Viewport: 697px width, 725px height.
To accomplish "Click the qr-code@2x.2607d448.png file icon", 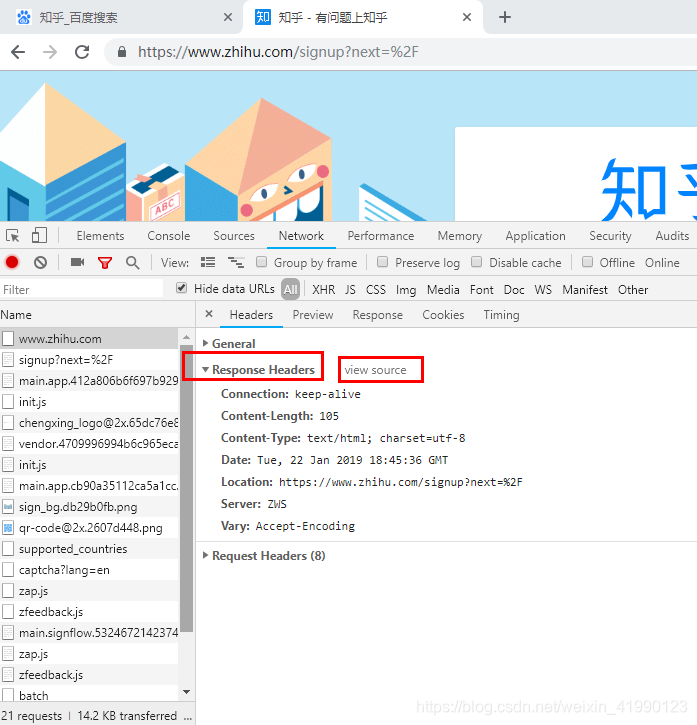I will [8, 528].
